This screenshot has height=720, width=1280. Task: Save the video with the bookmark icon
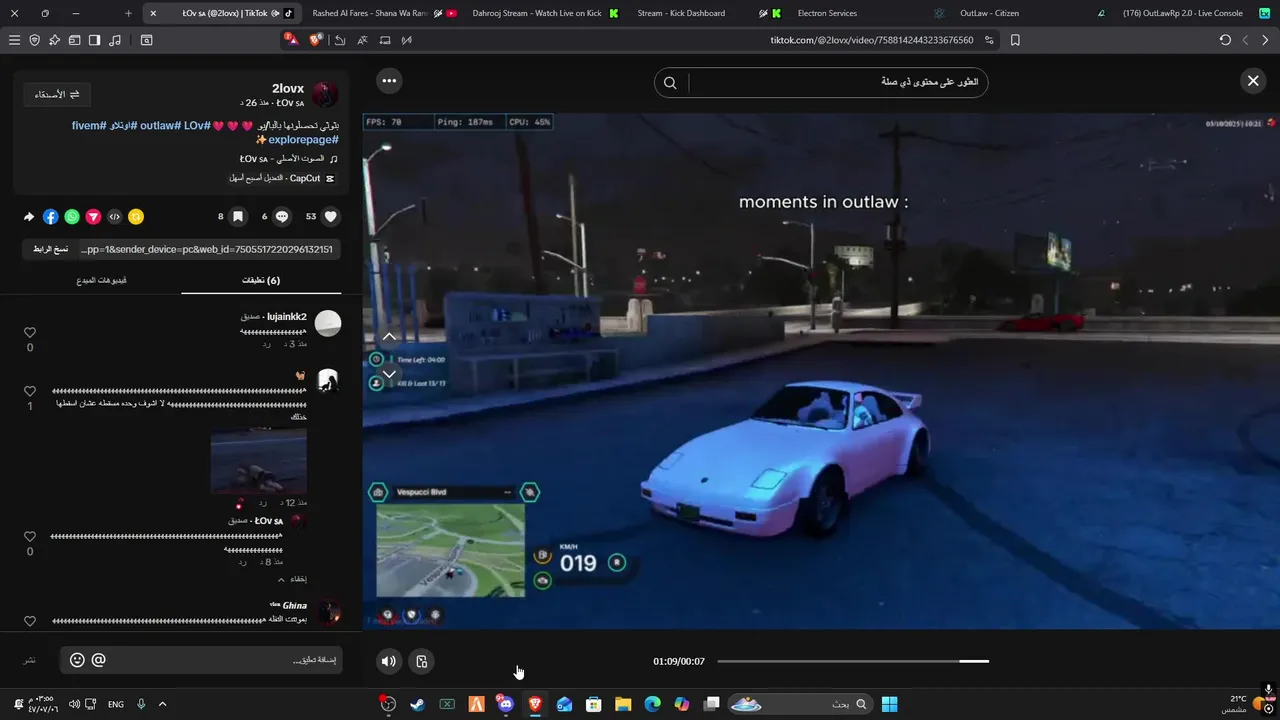(x=238, y=216)
